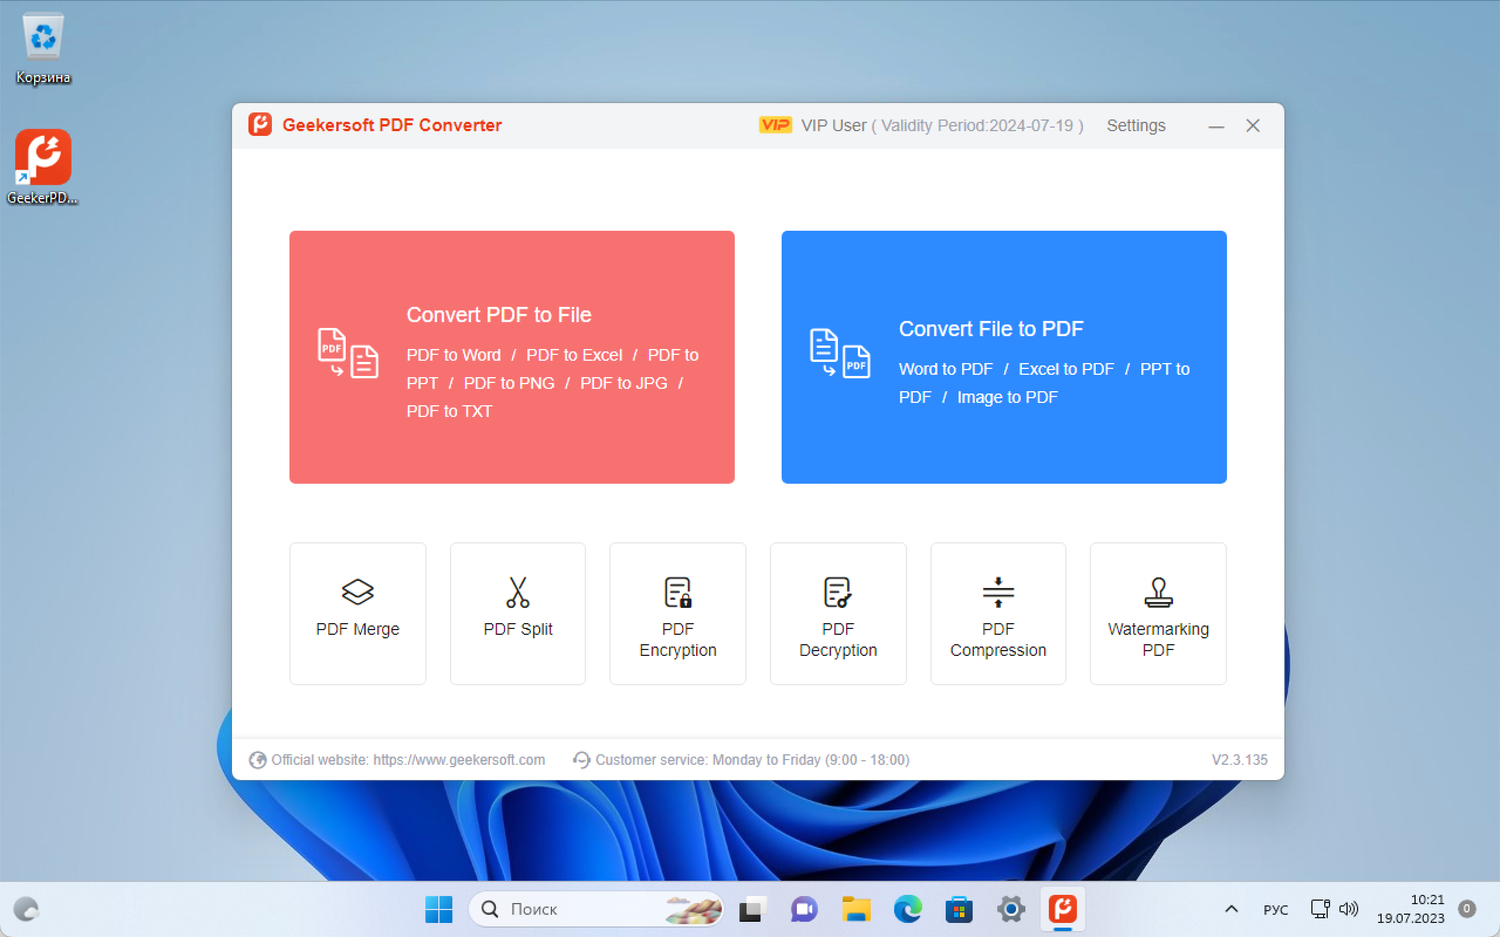The height and width of the screenshot is (937, 1500).
Task: Click the Geekersoft PDF Converter taskbar icon
Action: coord(1062,909)
